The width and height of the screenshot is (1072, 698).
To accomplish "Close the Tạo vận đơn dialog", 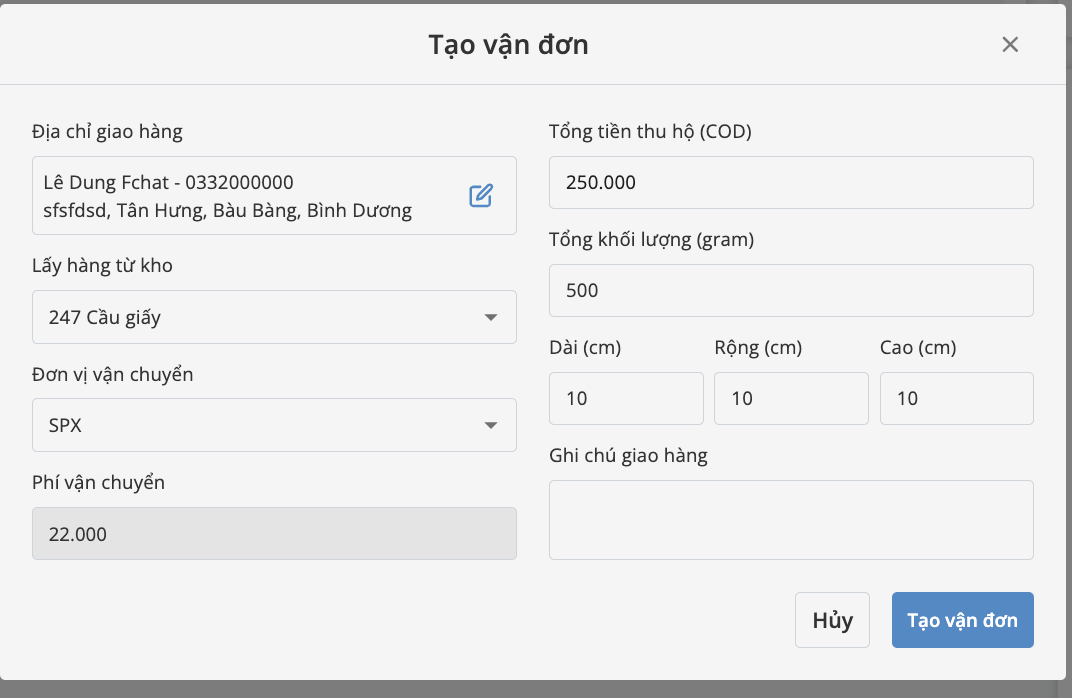I will coord(1010,45).
